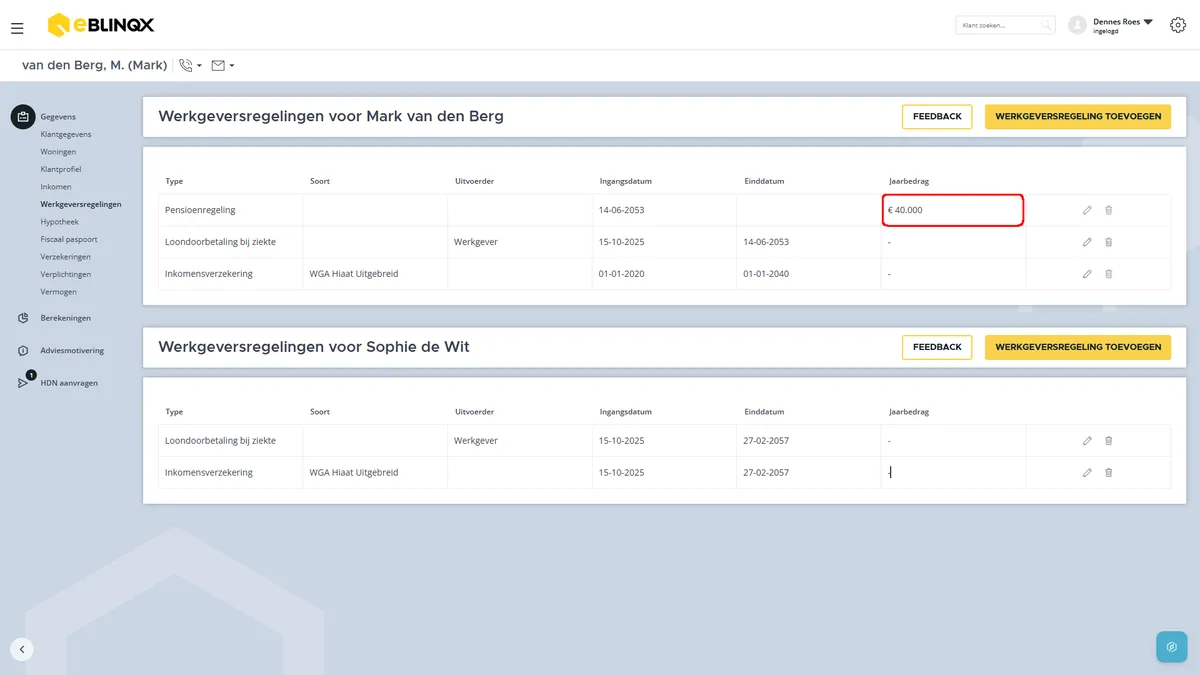This screenshot has width=1200, height=675.
Task: Click the HDN aanvragen send icon
Action: click(x=23, y=382)
